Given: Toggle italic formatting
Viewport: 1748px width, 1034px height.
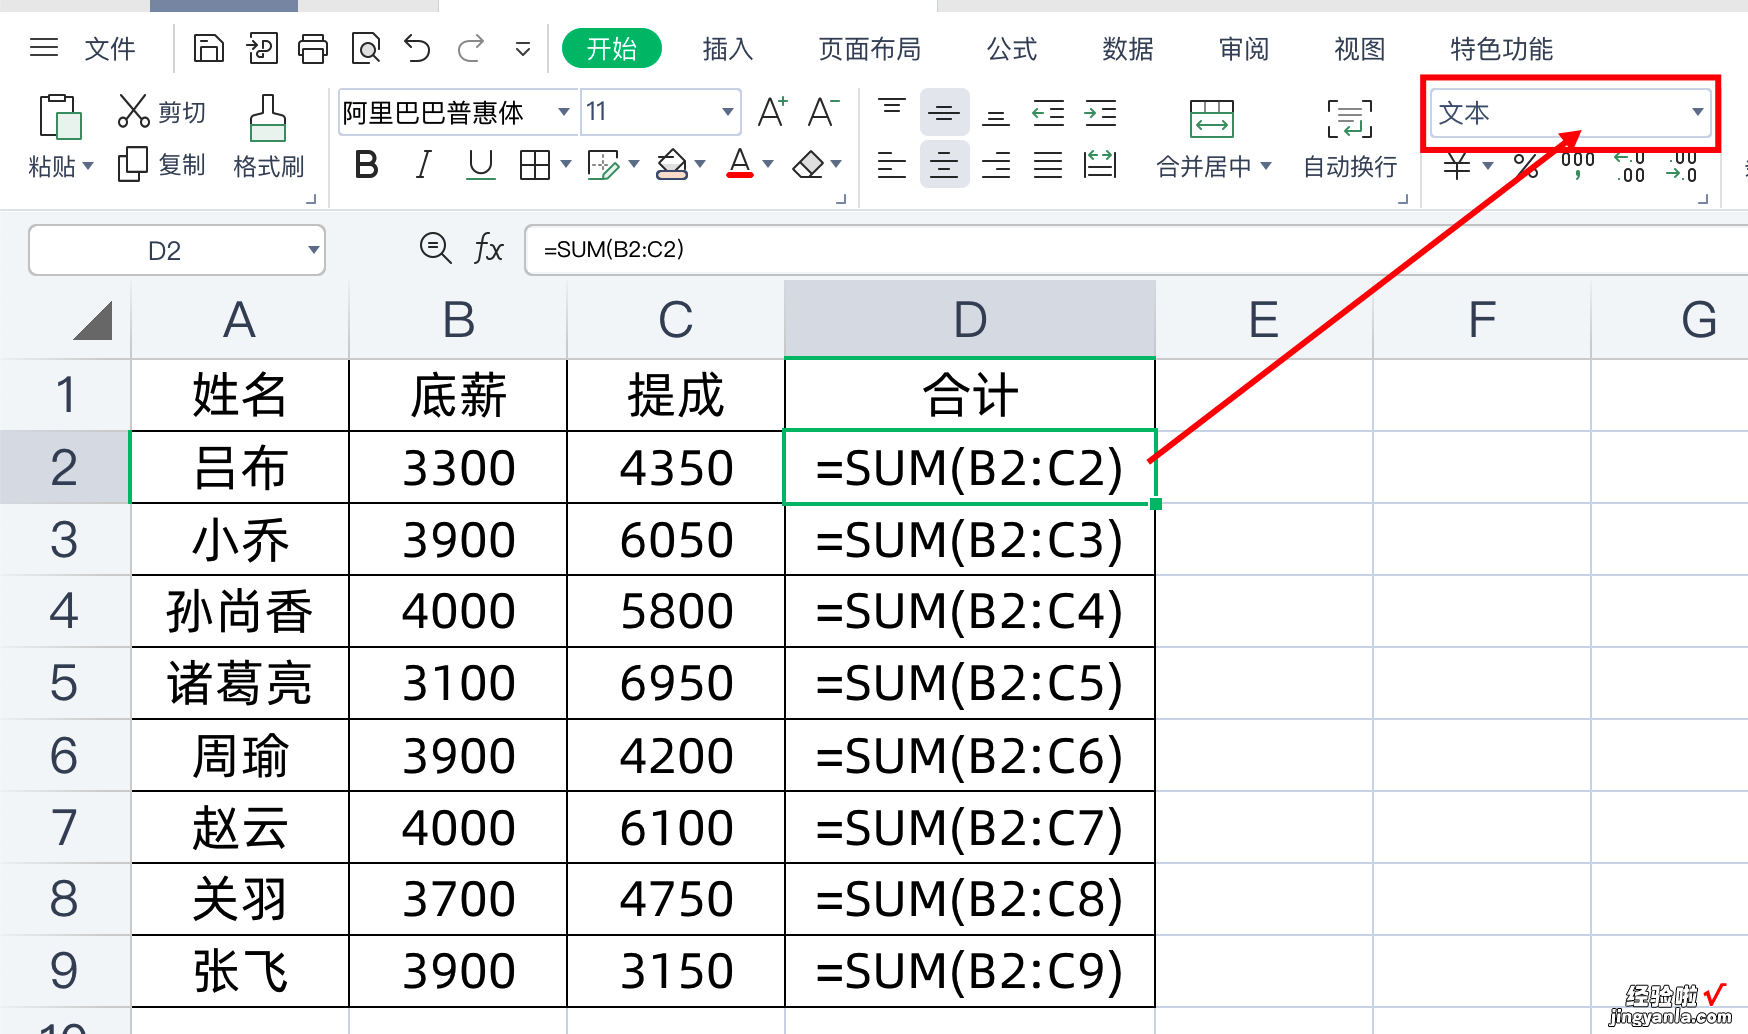Looking at the screenshot, I should click(x=423, y=164).
